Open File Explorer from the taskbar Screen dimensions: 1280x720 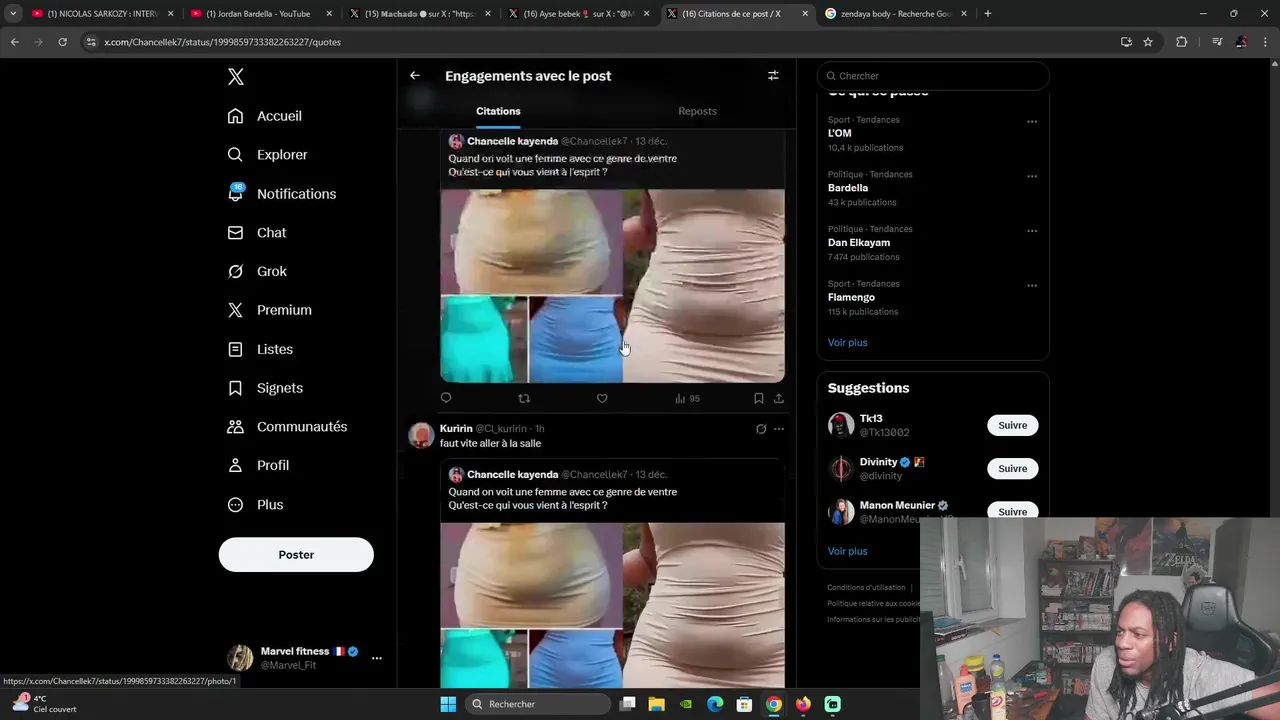657,704
